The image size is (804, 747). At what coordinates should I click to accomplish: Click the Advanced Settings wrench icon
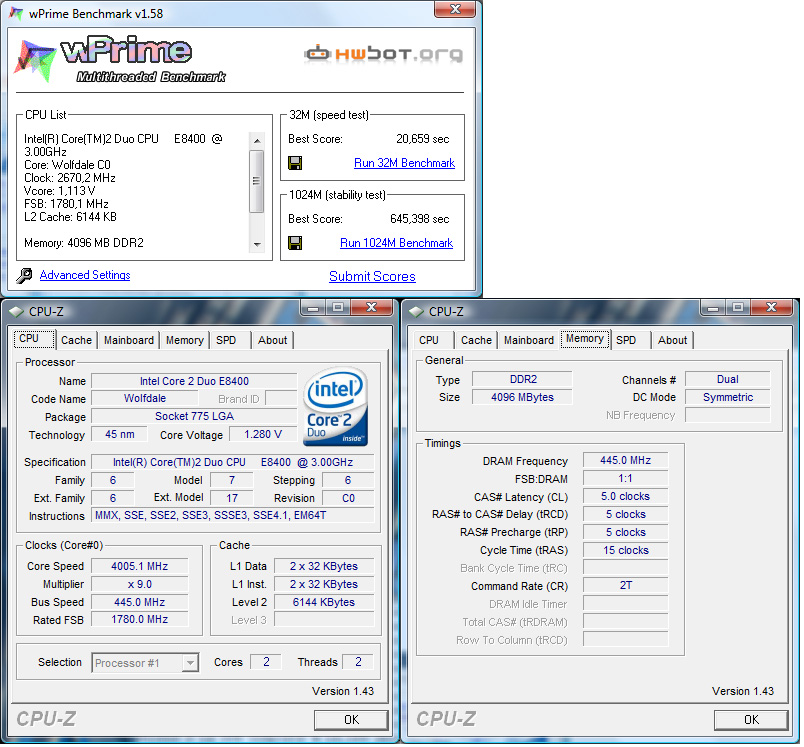point(24,275)
